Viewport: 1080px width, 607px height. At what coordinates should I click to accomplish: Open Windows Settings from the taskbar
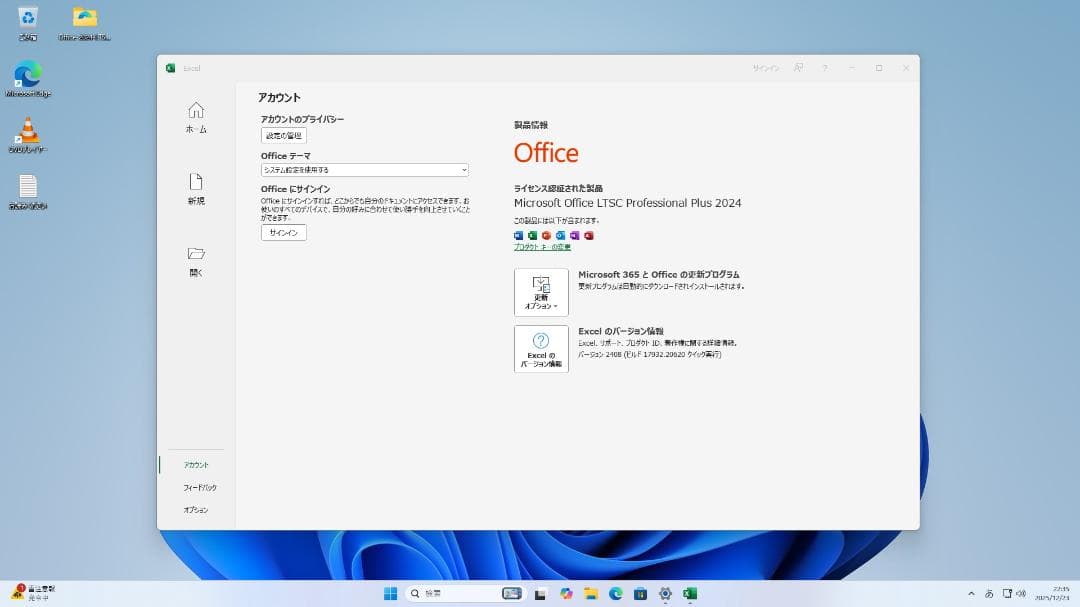664,593
